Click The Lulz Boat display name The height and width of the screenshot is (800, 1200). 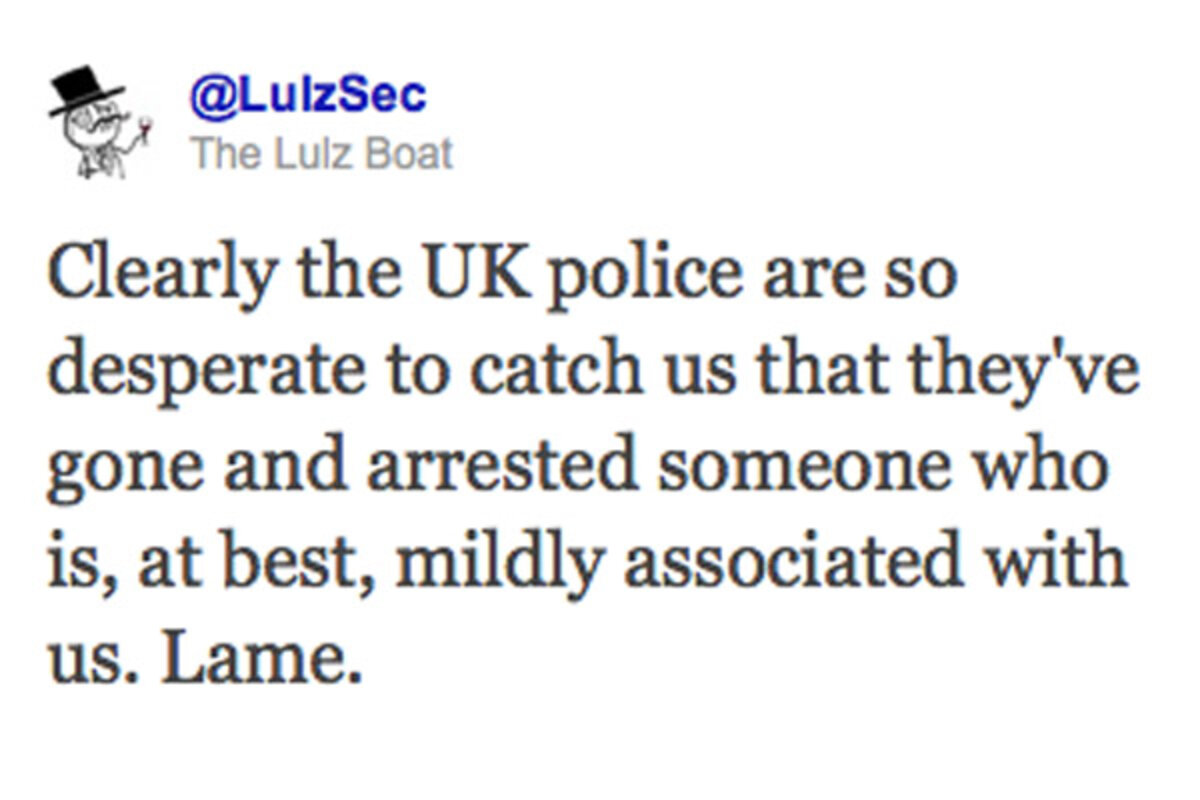(x=321, y=154)
